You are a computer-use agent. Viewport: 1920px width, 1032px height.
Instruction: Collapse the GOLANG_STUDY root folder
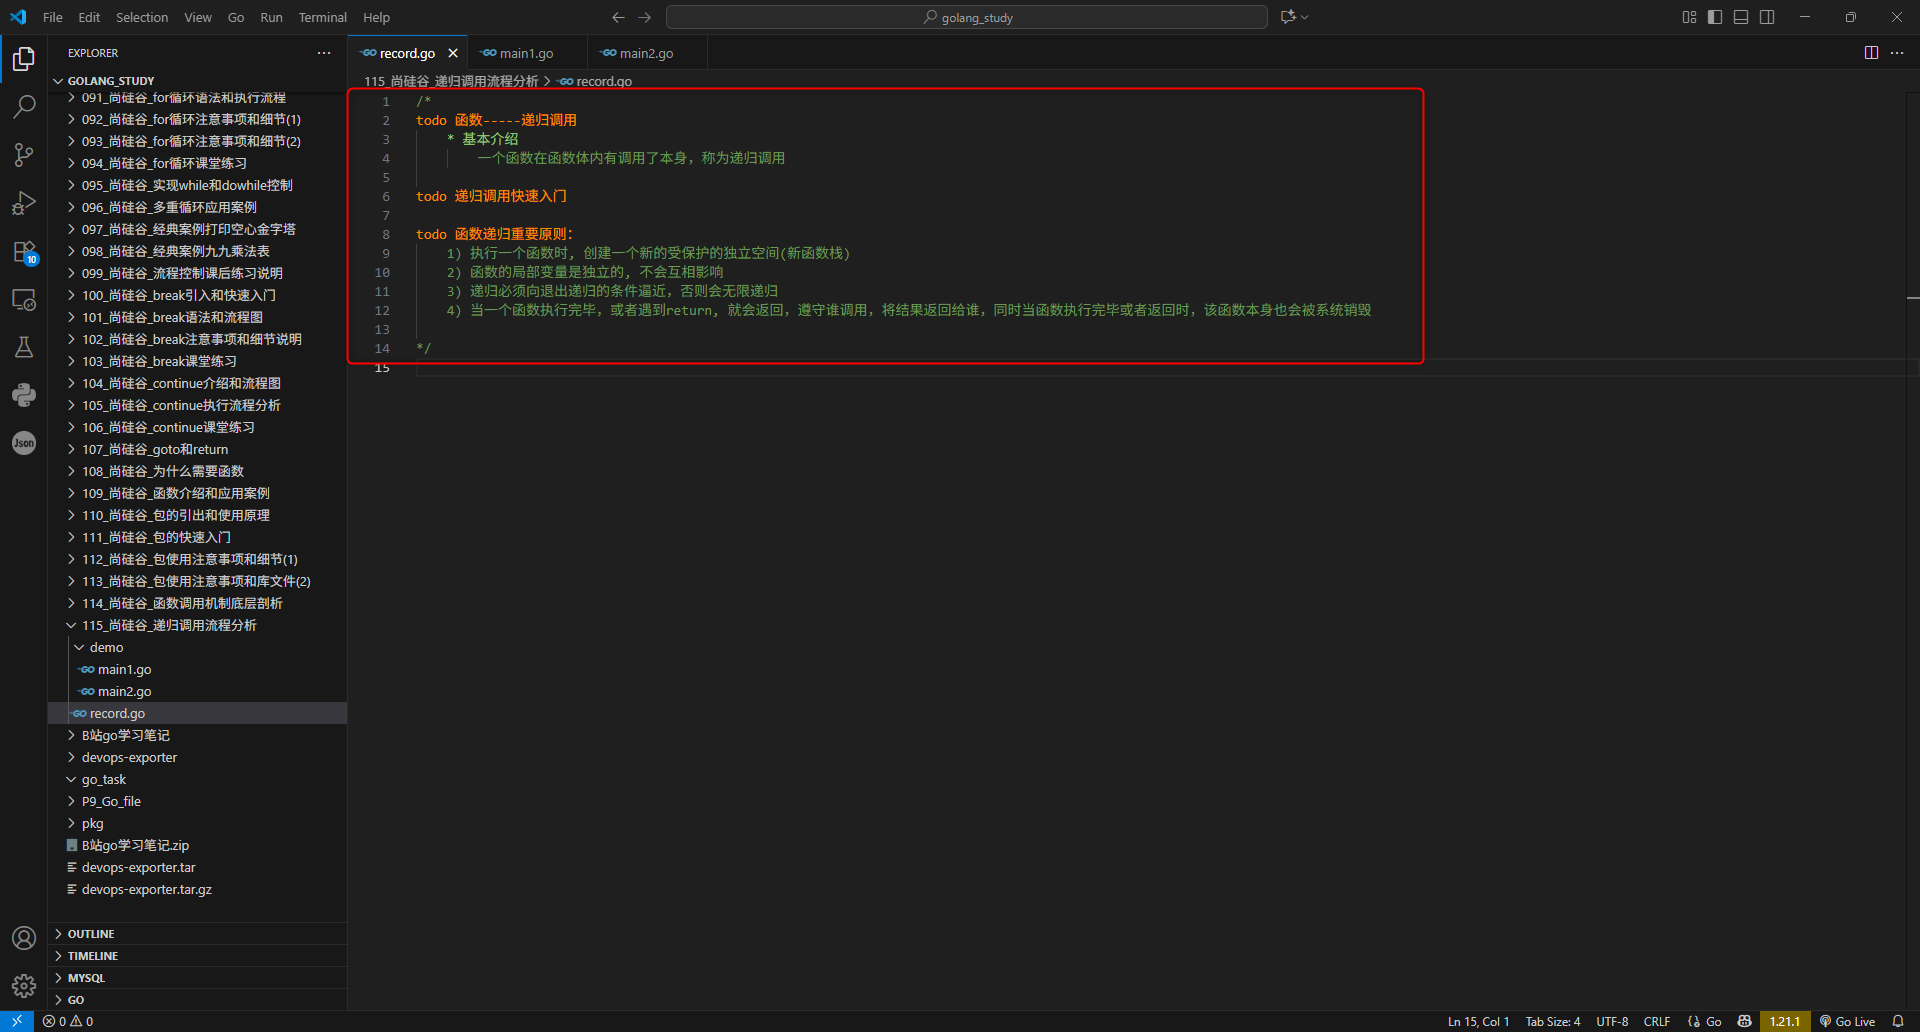(x=198, y=81)
